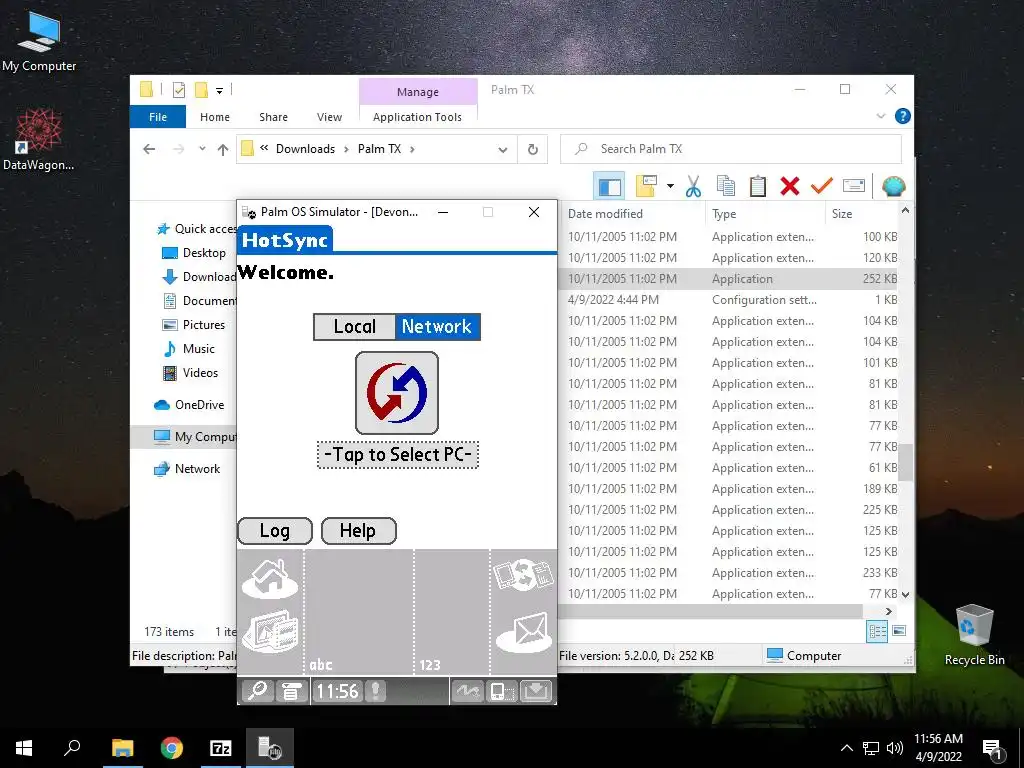Tap the HotSync star icon in the Palm input area
This screenshot has height=768, width=1024.
pos(523,575)
